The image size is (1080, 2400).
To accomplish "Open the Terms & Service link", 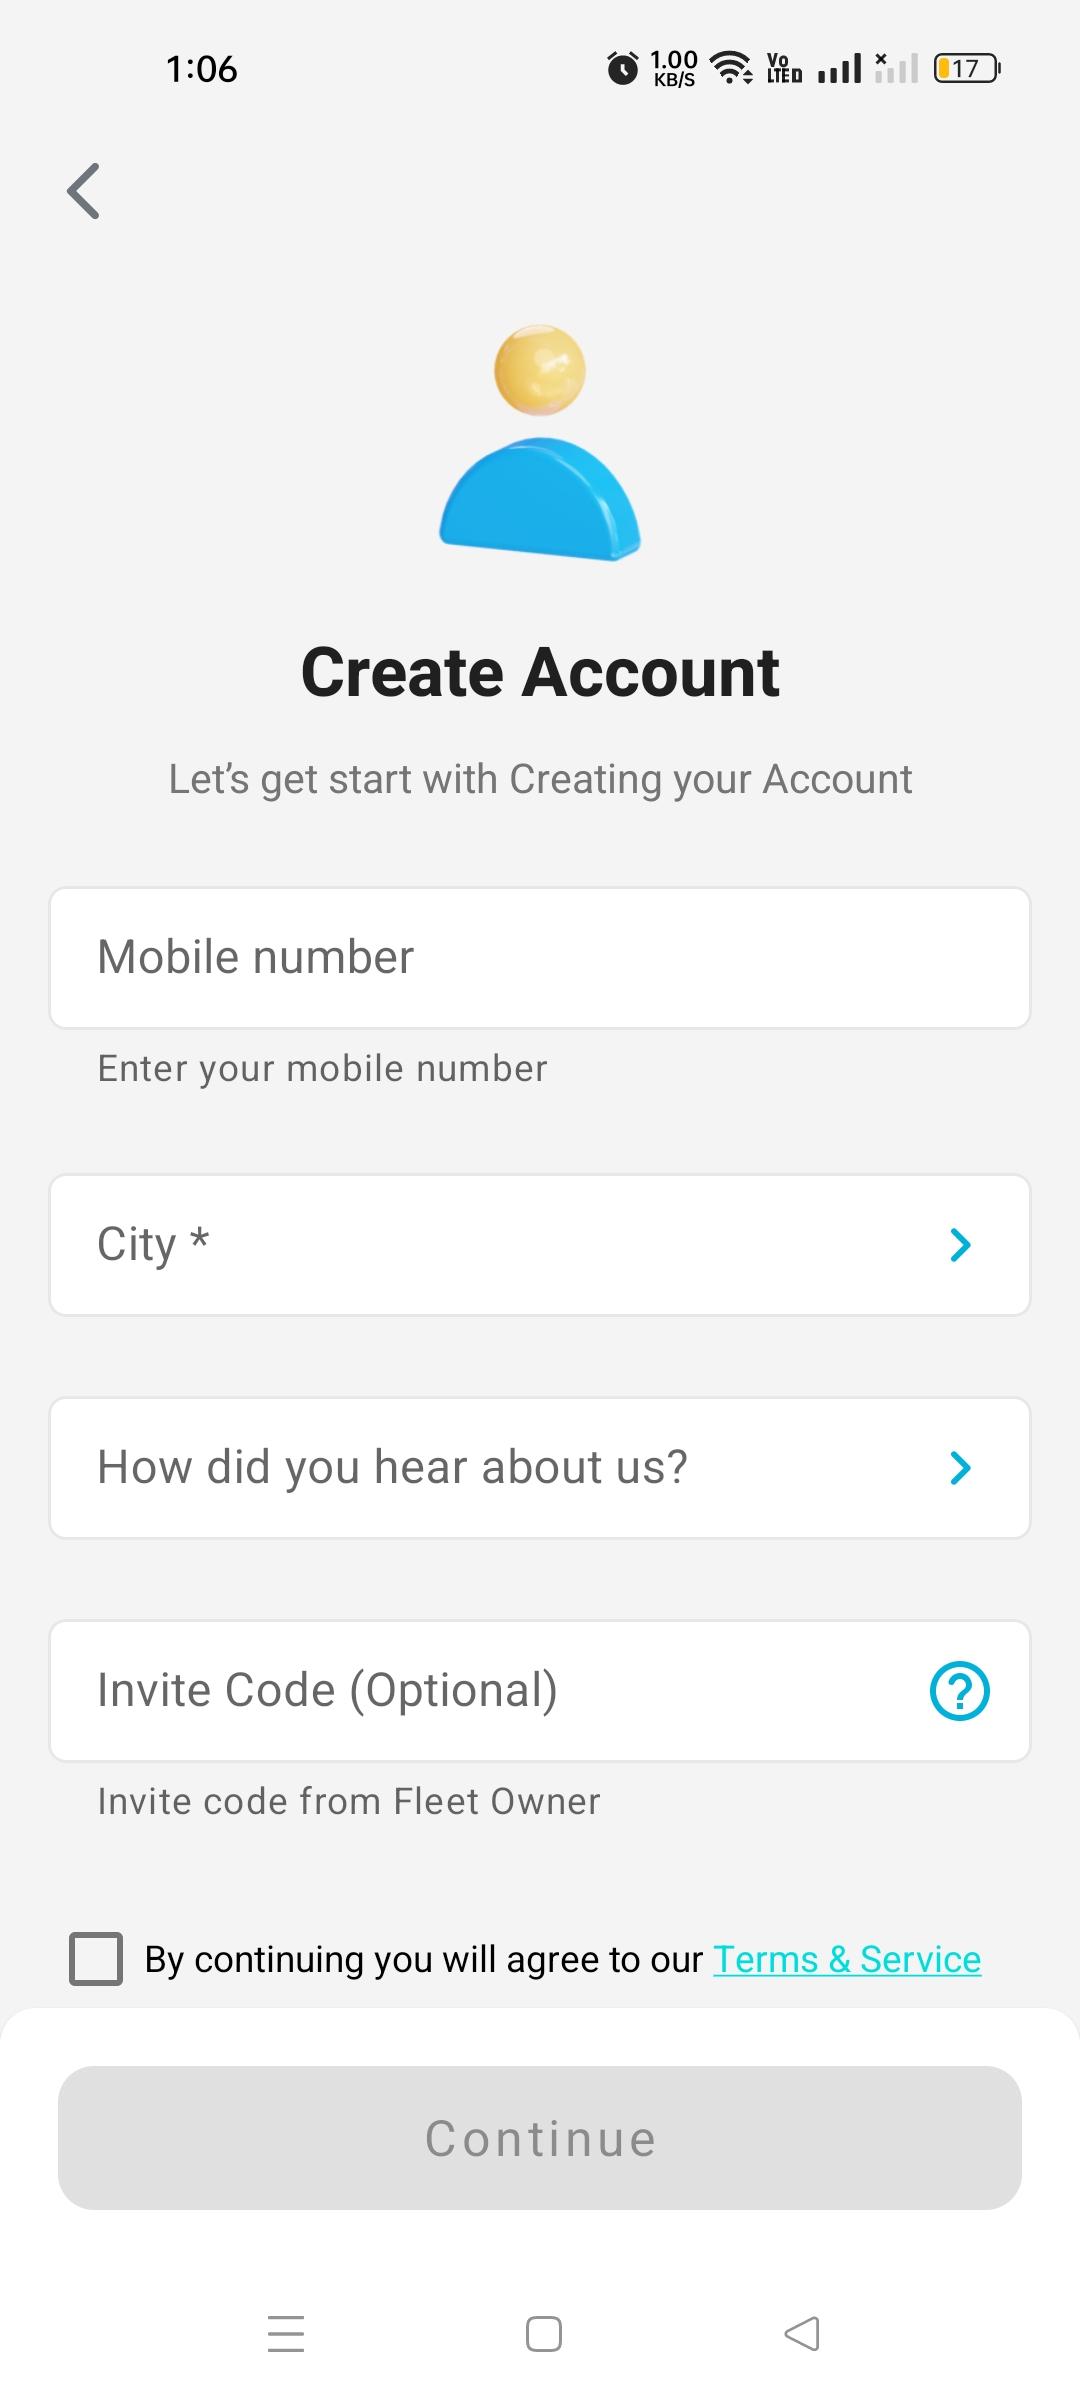I will point(847,1960).
